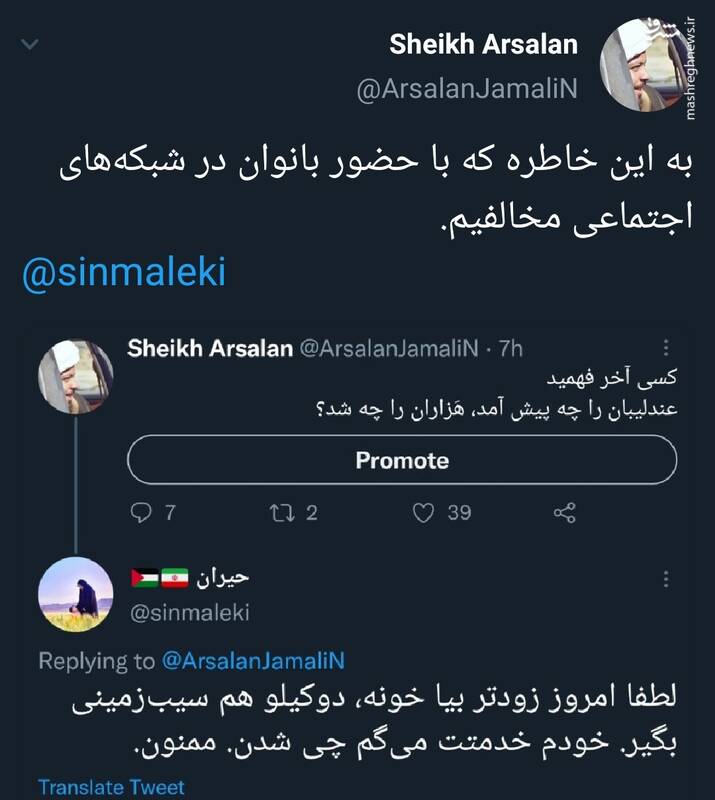Click the @sinmaleki handle in the reply
This screenshot has height=800, width=715.
(190, 613)
